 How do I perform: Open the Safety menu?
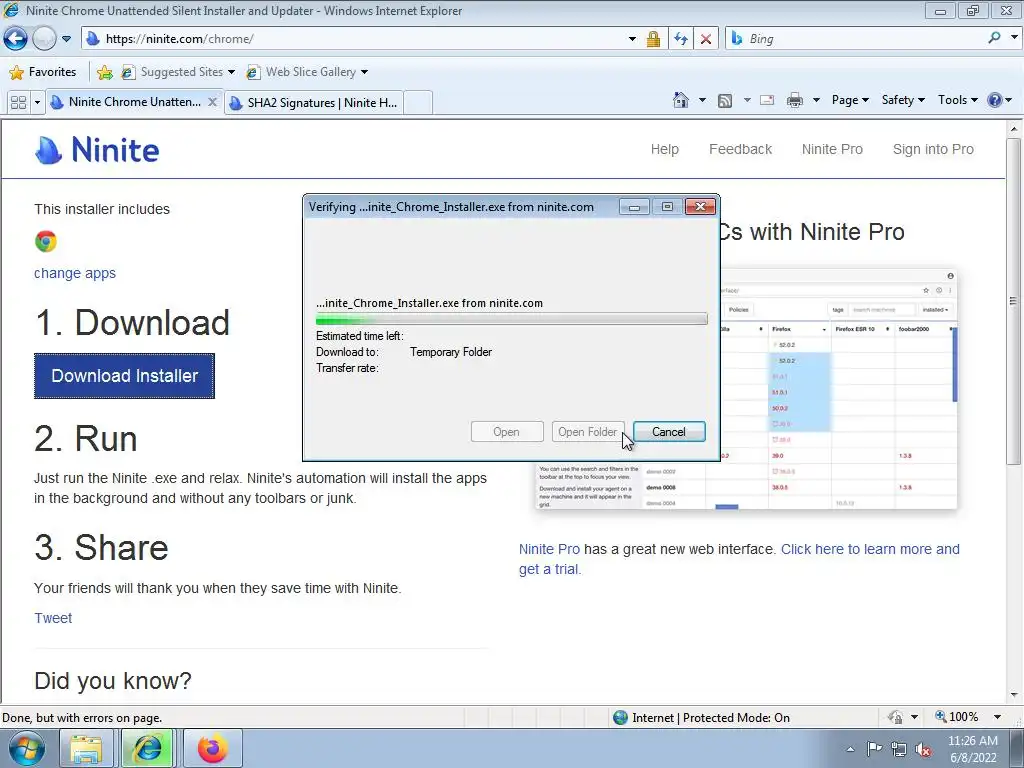(x=903, y=100)
